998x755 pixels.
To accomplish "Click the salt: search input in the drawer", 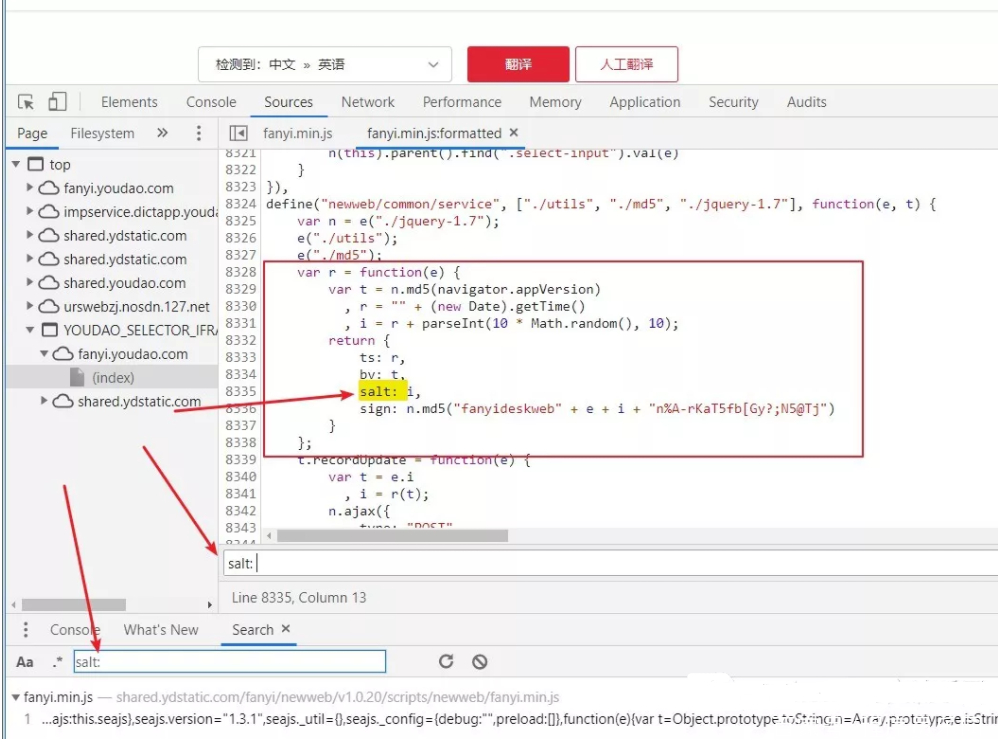I will point(229,661).
